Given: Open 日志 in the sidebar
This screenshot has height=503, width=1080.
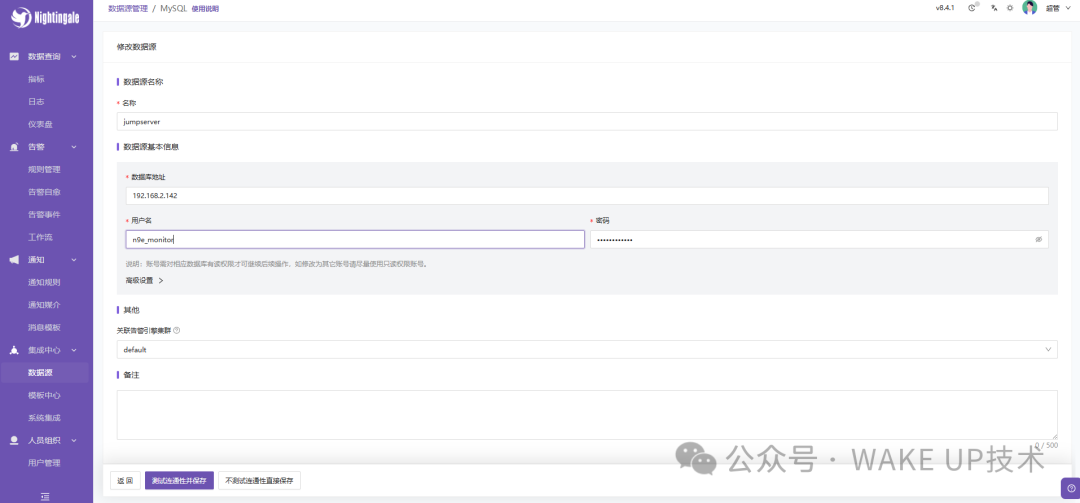Looking at the screenshot, I should [37, 101].
